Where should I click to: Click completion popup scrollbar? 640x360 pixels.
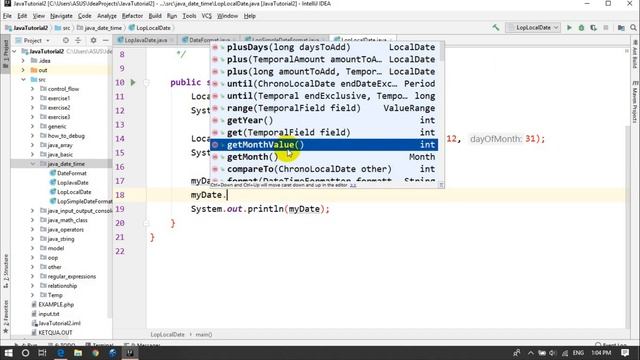point(441,51)
